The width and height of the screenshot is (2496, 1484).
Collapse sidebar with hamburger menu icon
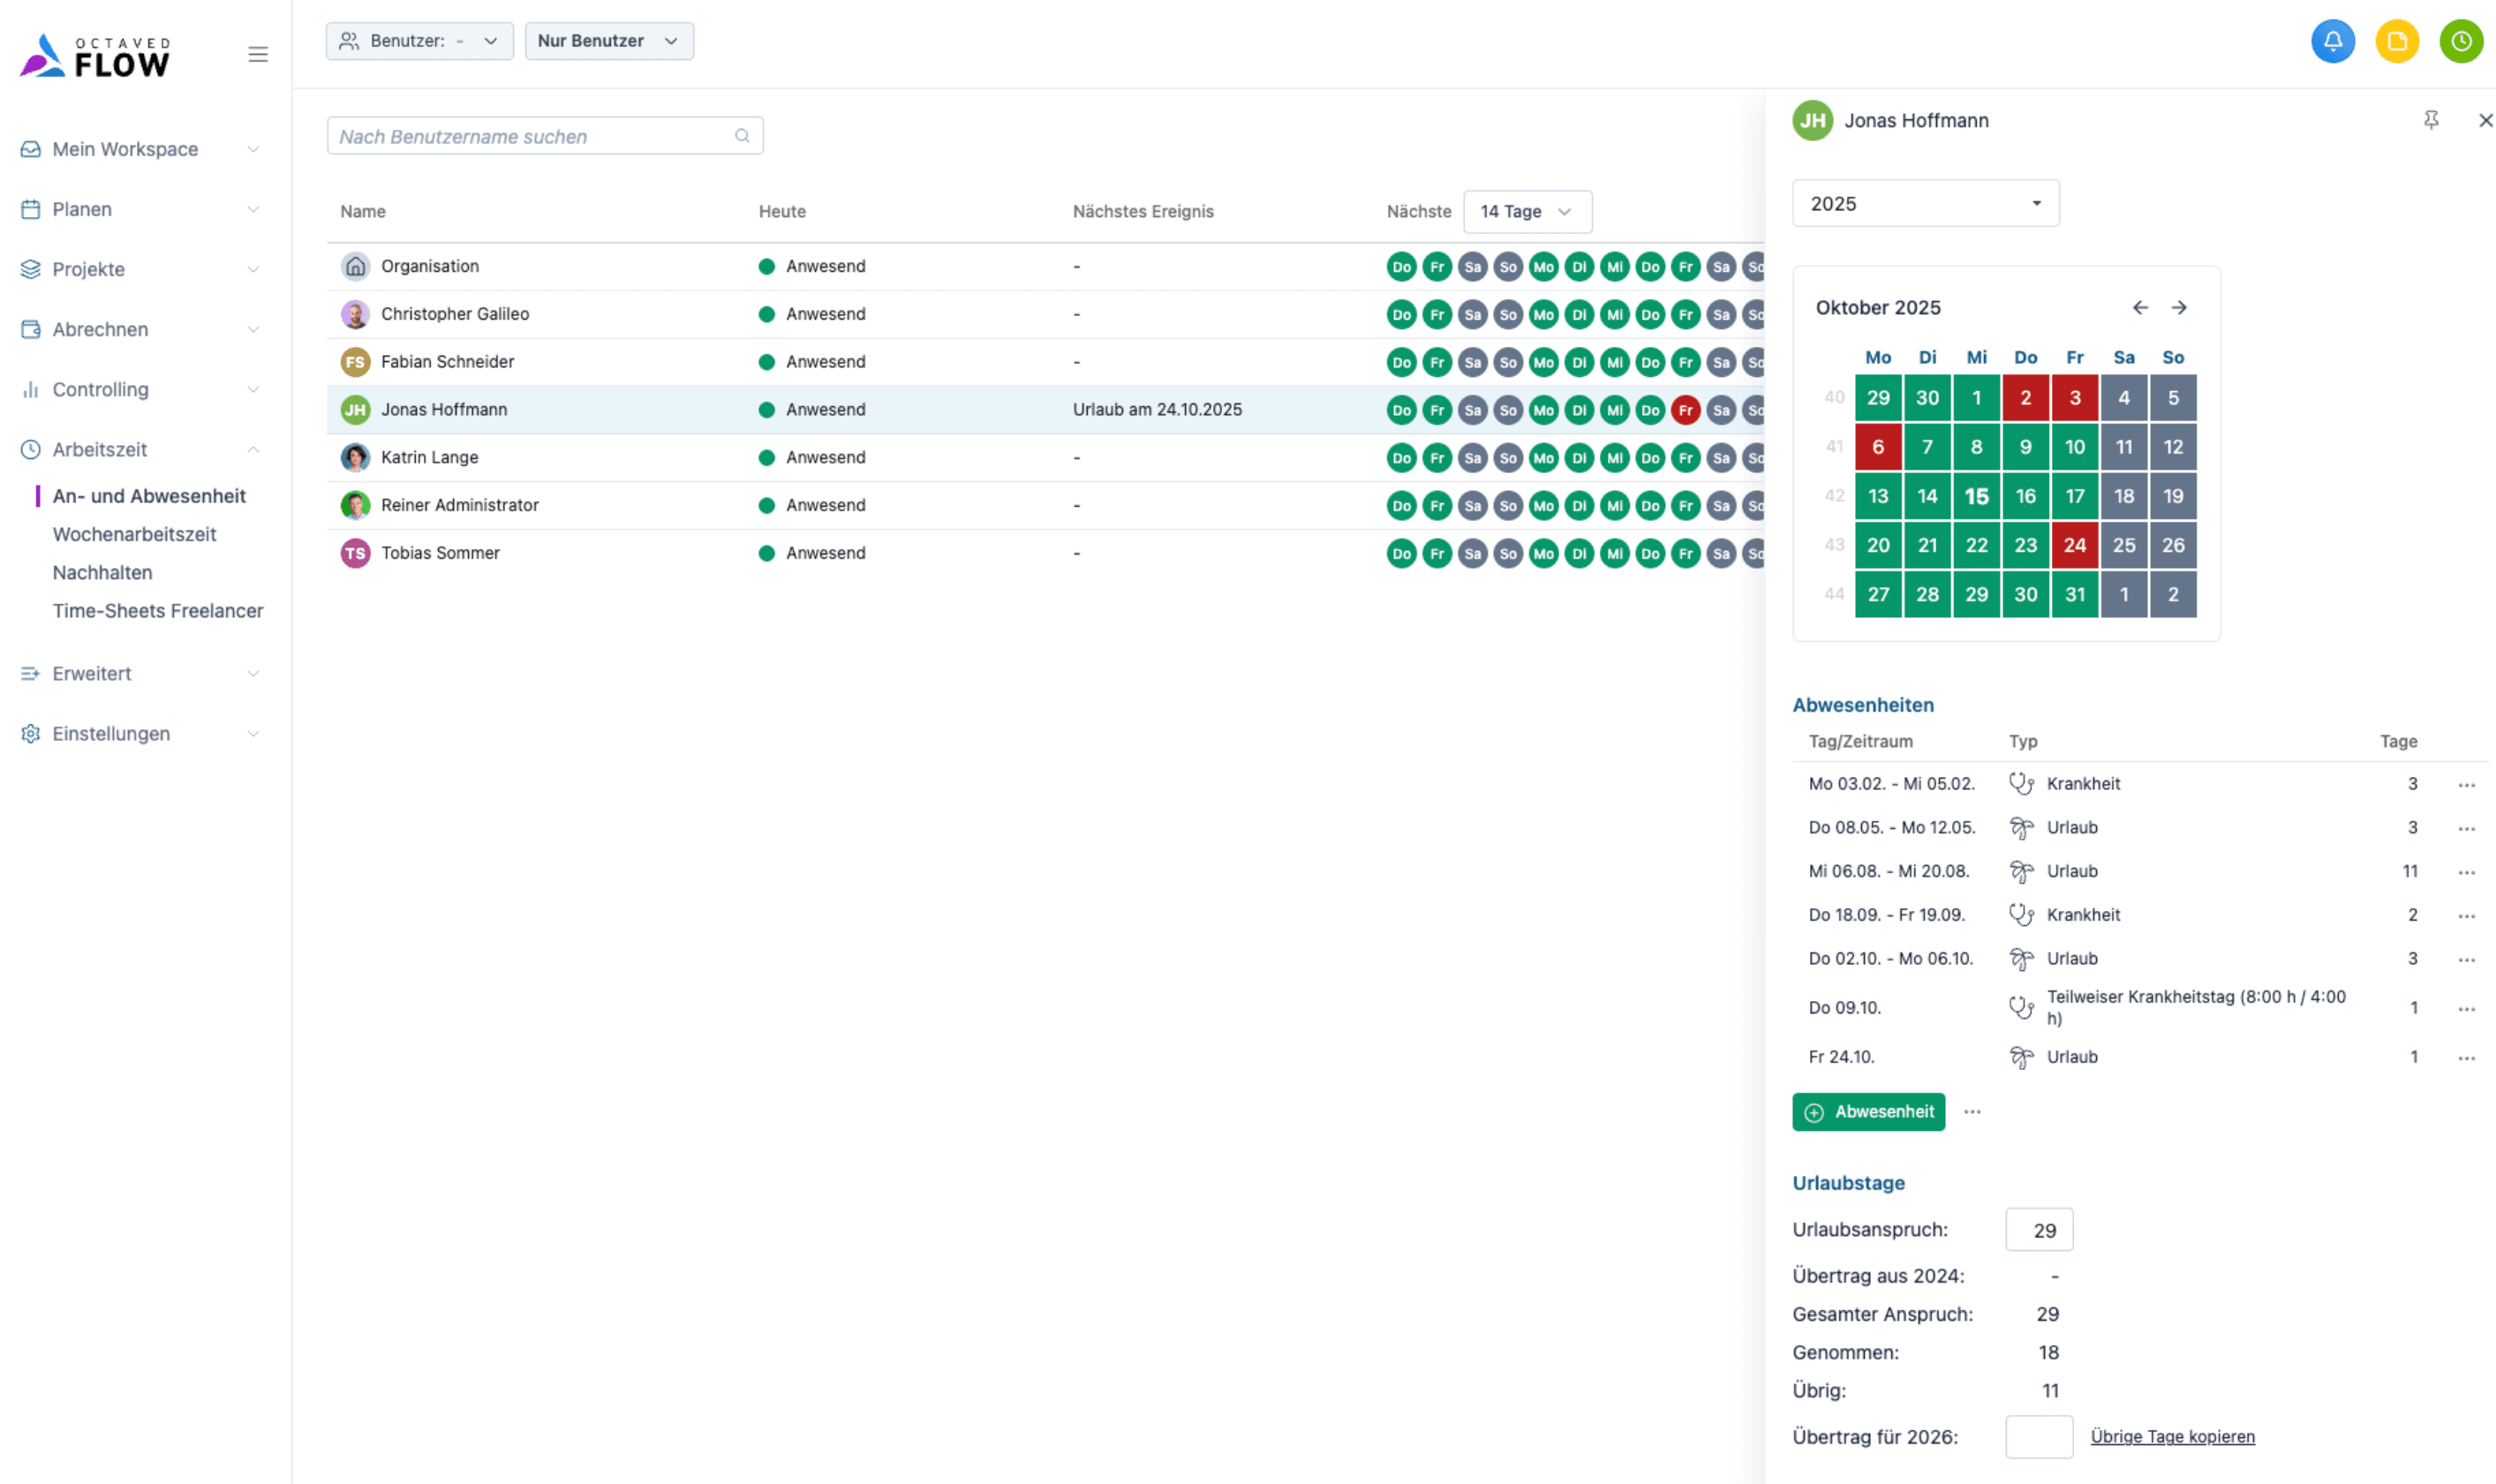(x=258, y=54)
